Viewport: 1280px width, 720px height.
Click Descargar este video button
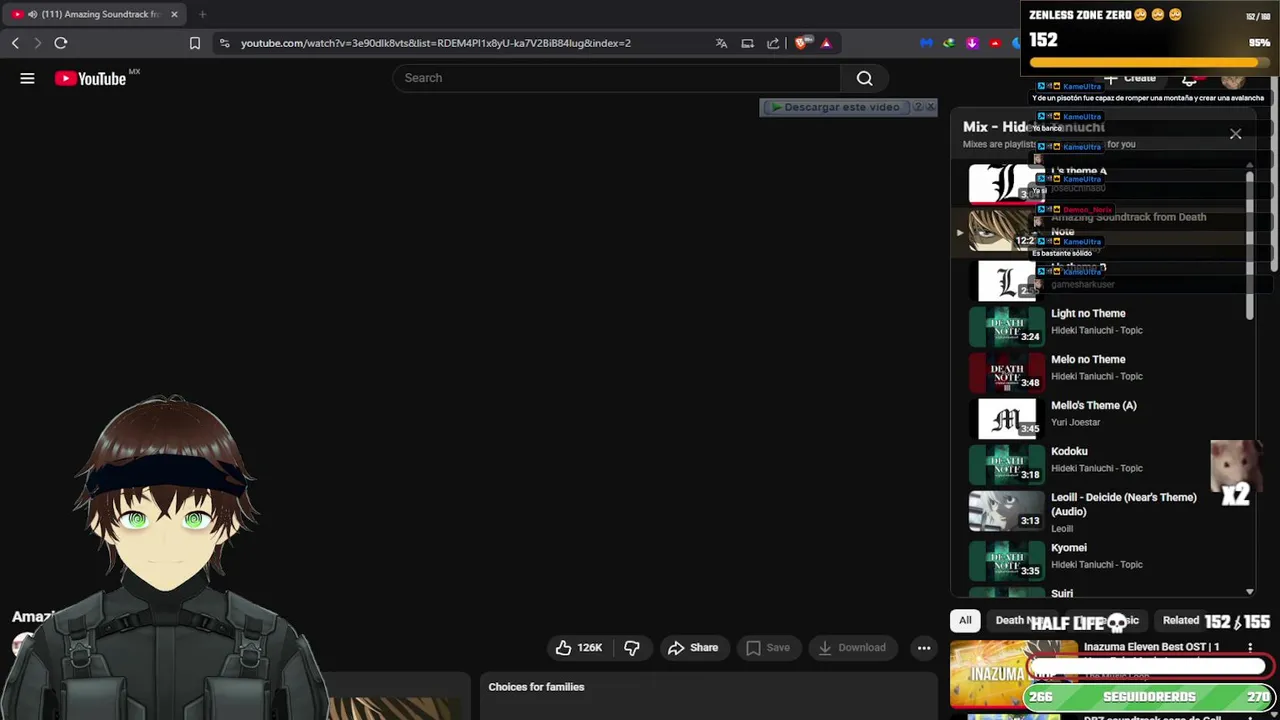tap(835, 107)
